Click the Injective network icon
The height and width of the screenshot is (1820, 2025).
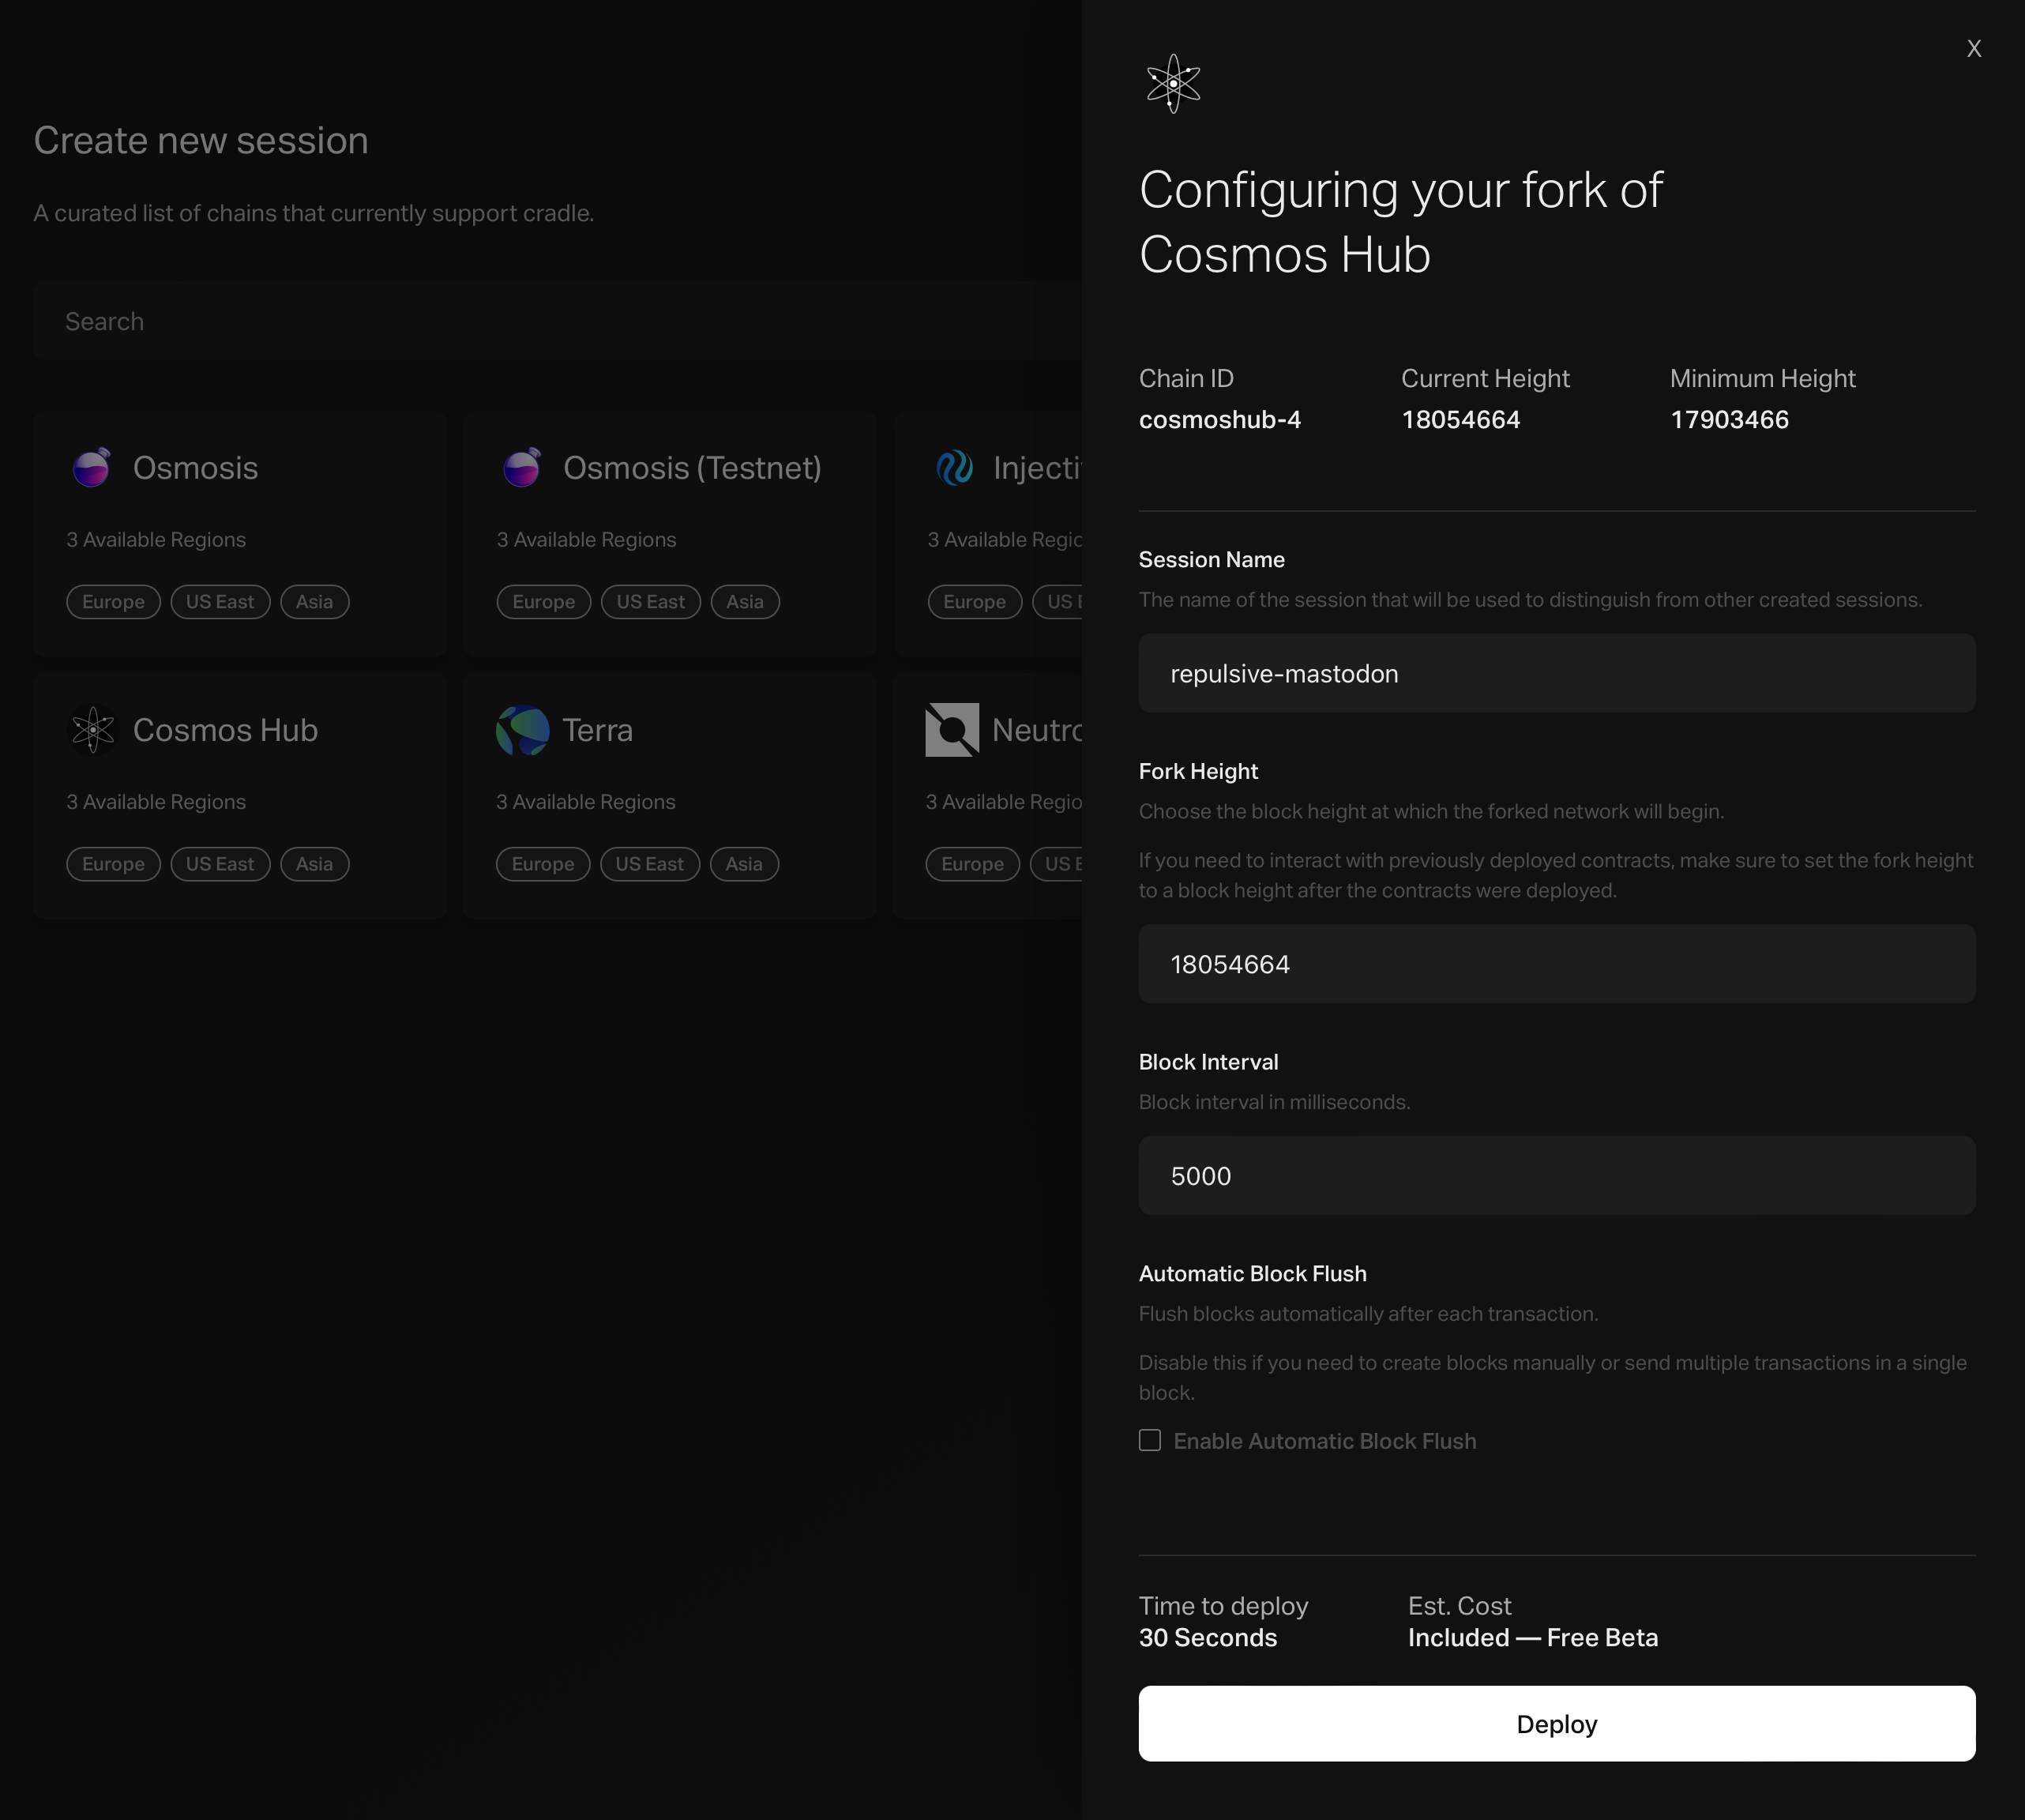pos(952,468)
